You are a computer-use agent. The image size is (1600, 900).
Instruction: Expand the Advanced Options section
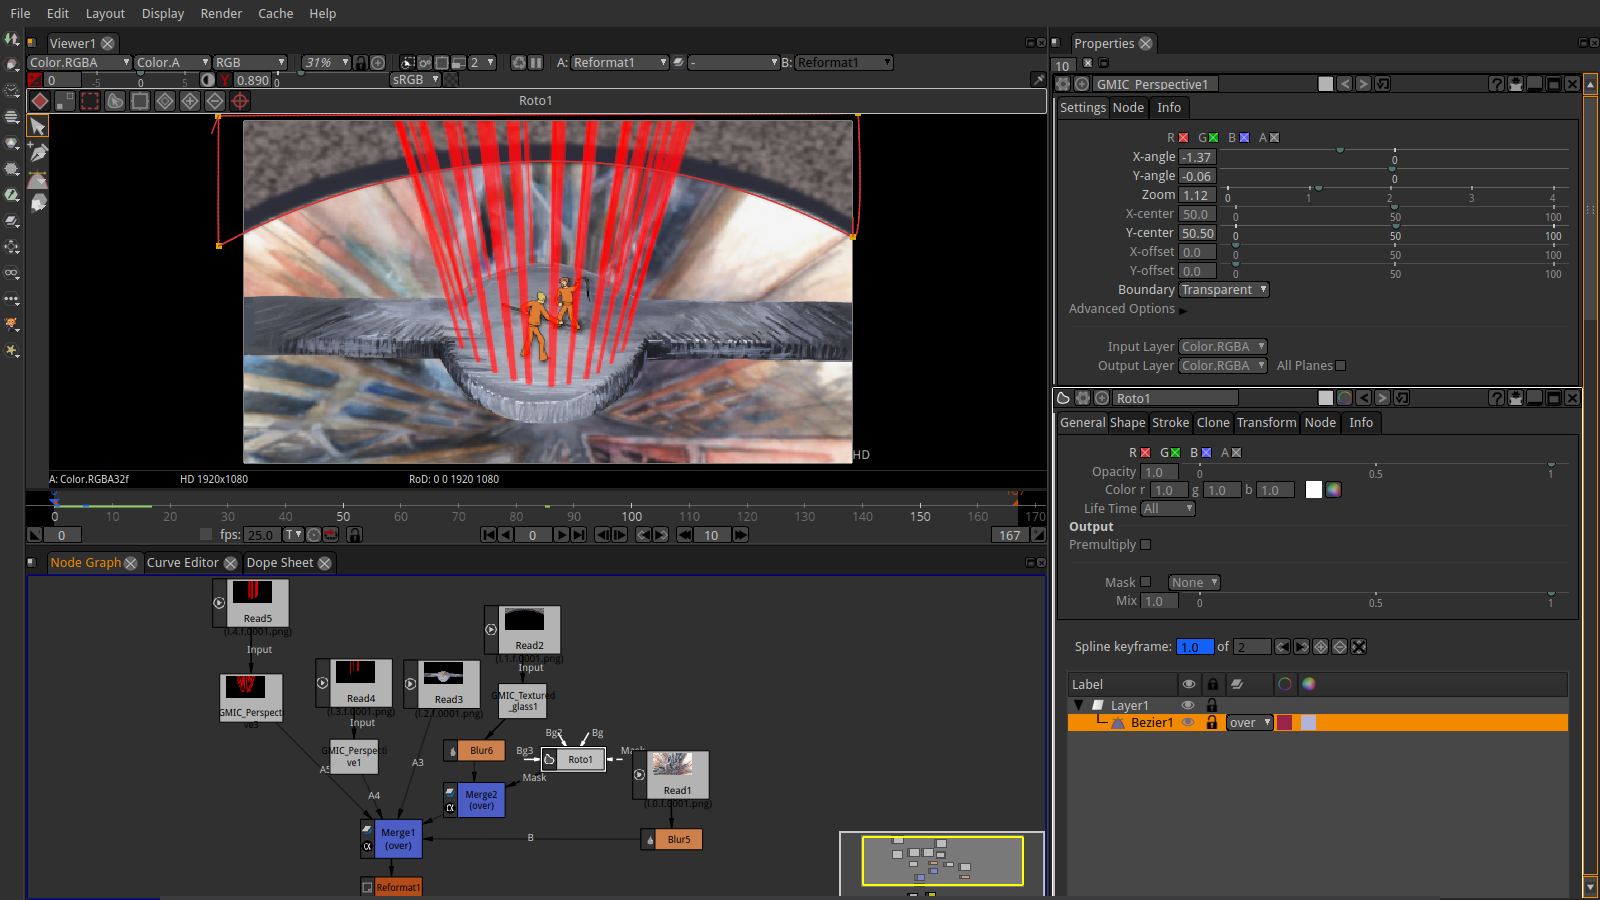(x=1183, y=310)
